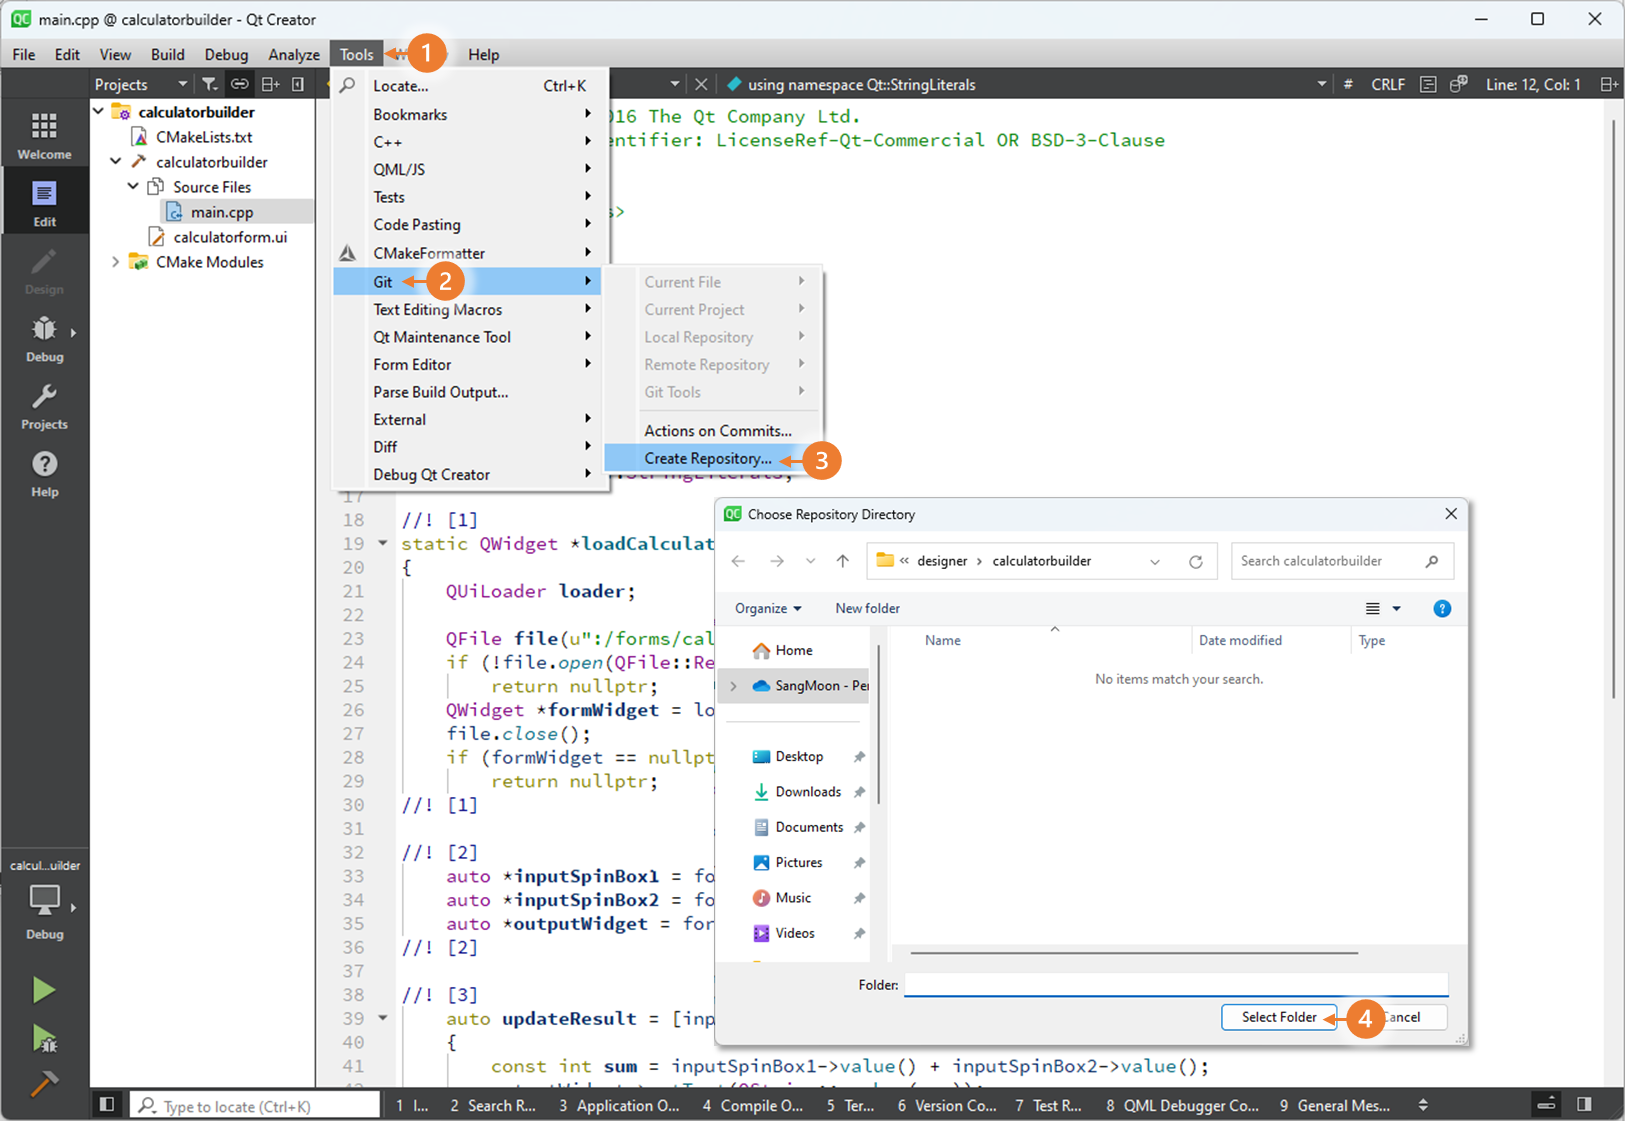Viewport: 1625px width, 1121px height.
Task: Select Create Repository menu entry
Action: click(707, 458)
